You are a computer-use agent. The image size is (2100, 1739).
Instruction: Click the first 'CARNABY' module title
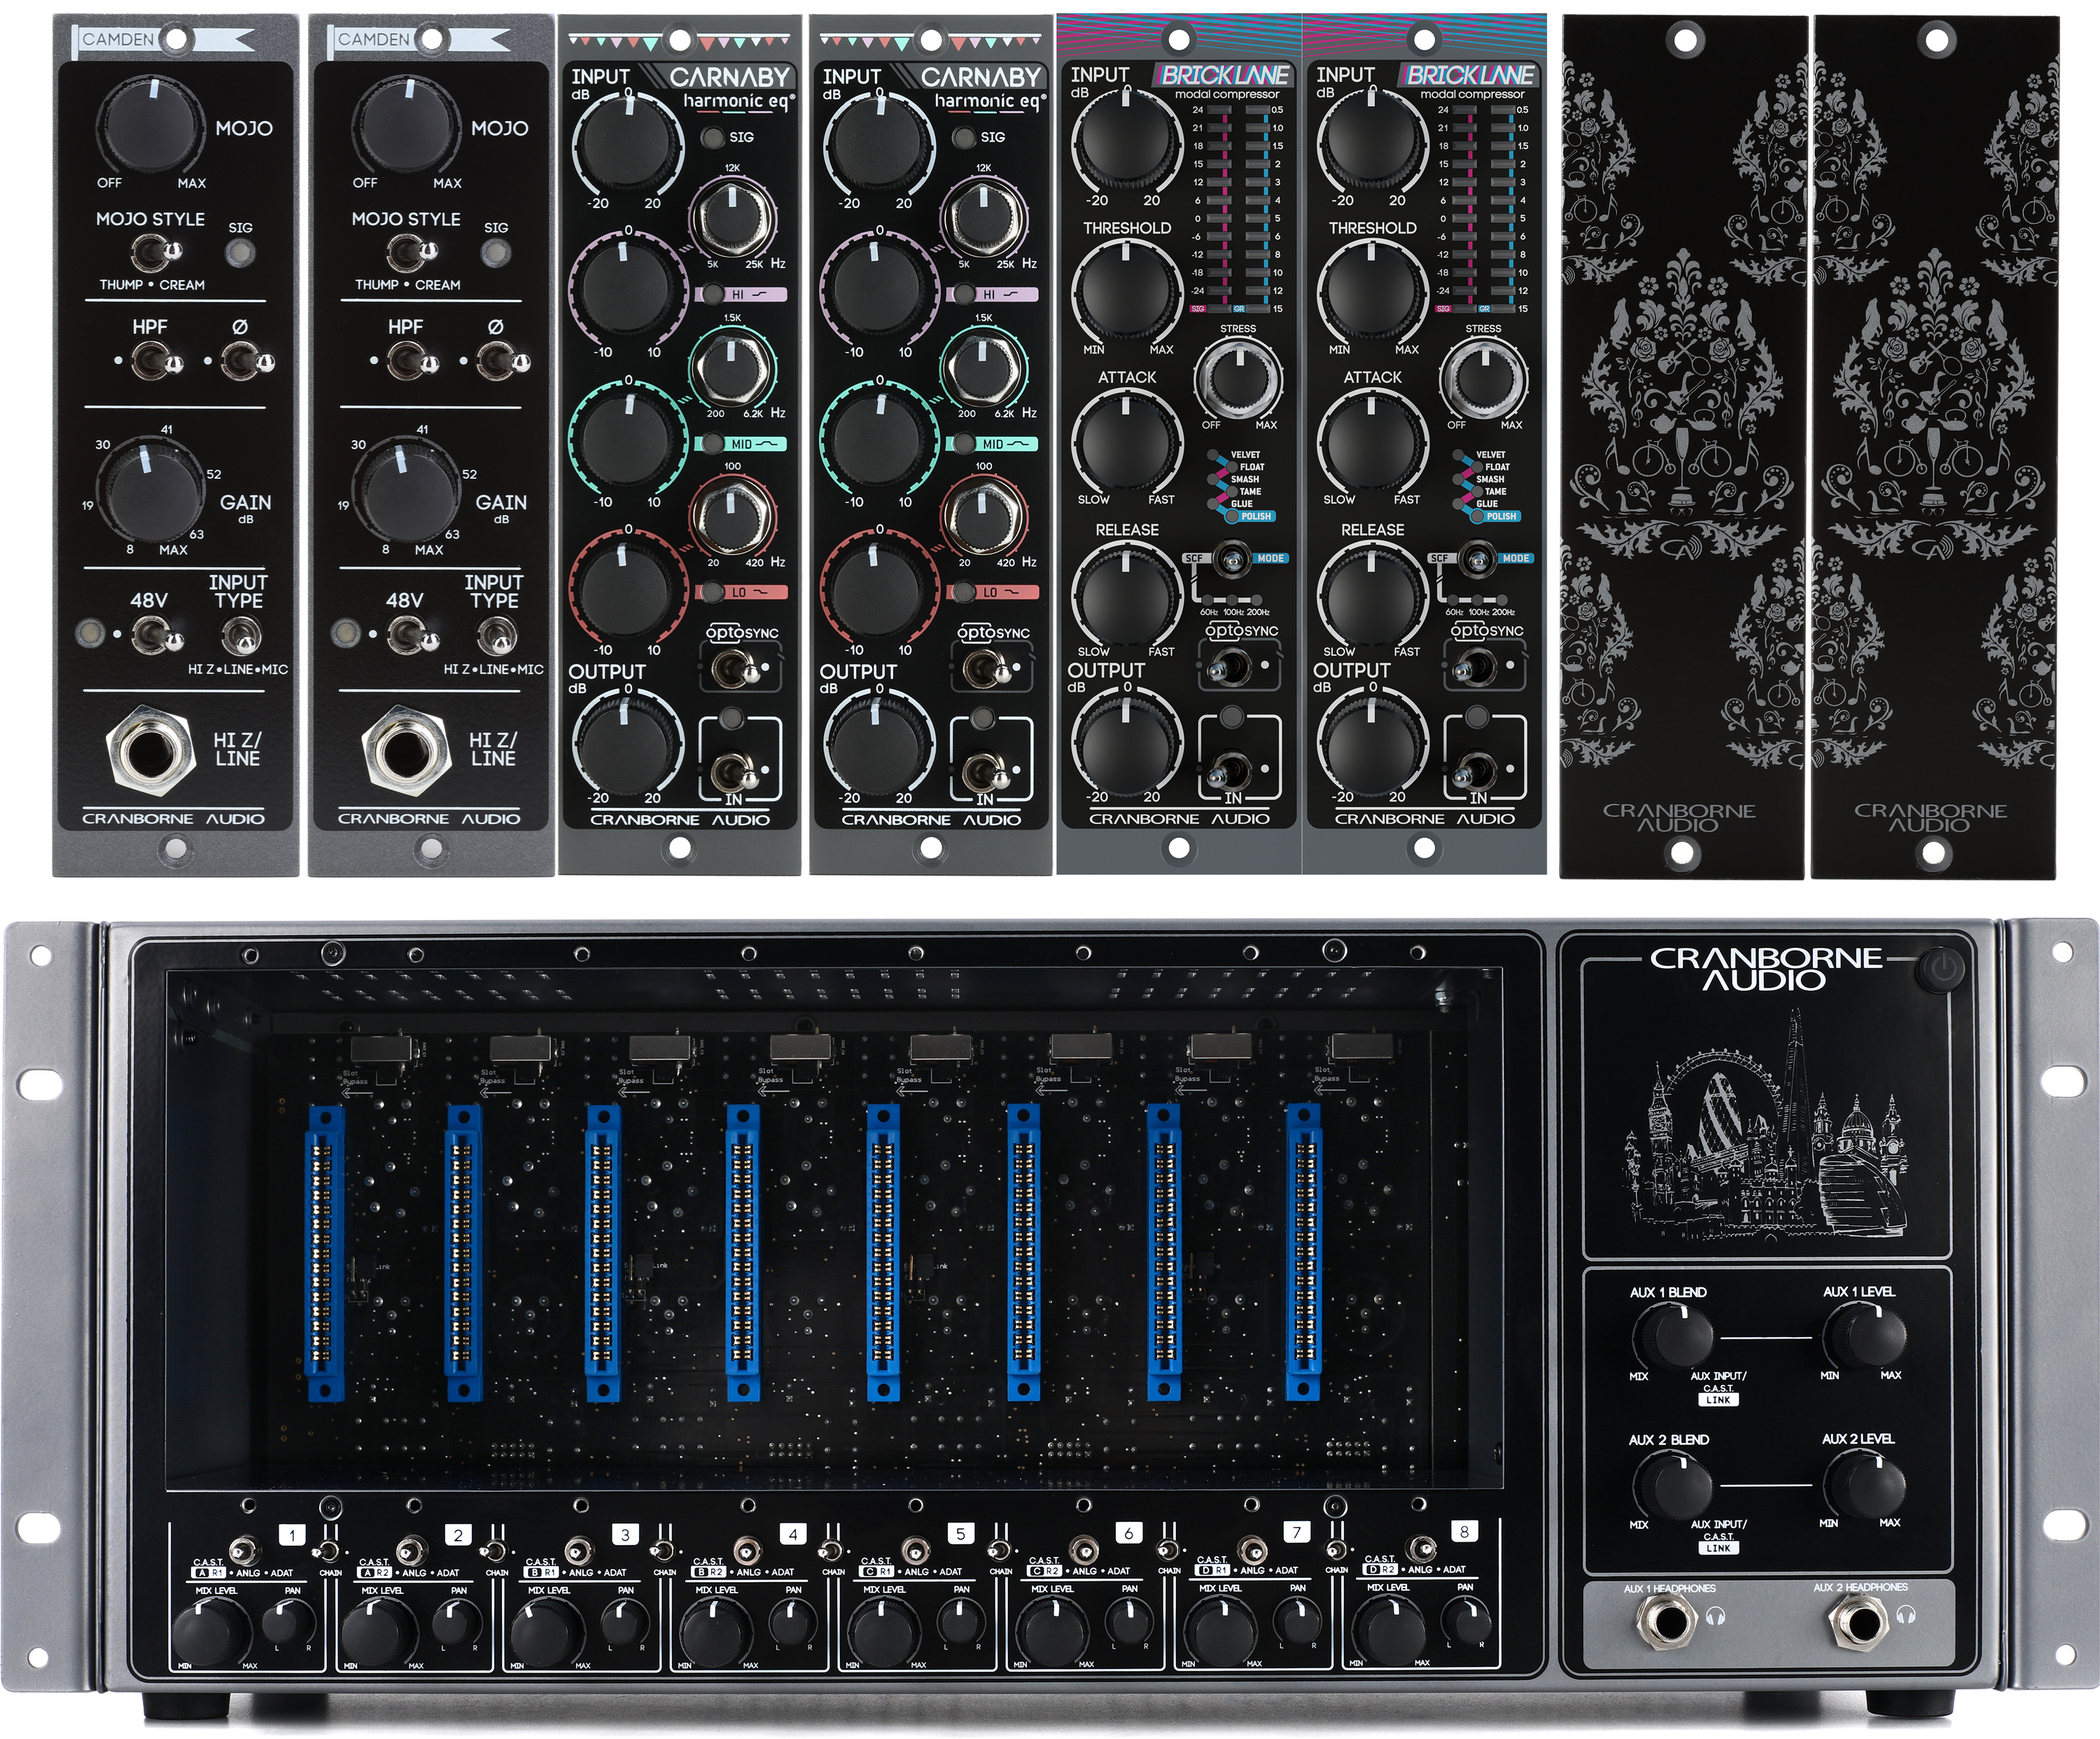(x=730, y=76)
